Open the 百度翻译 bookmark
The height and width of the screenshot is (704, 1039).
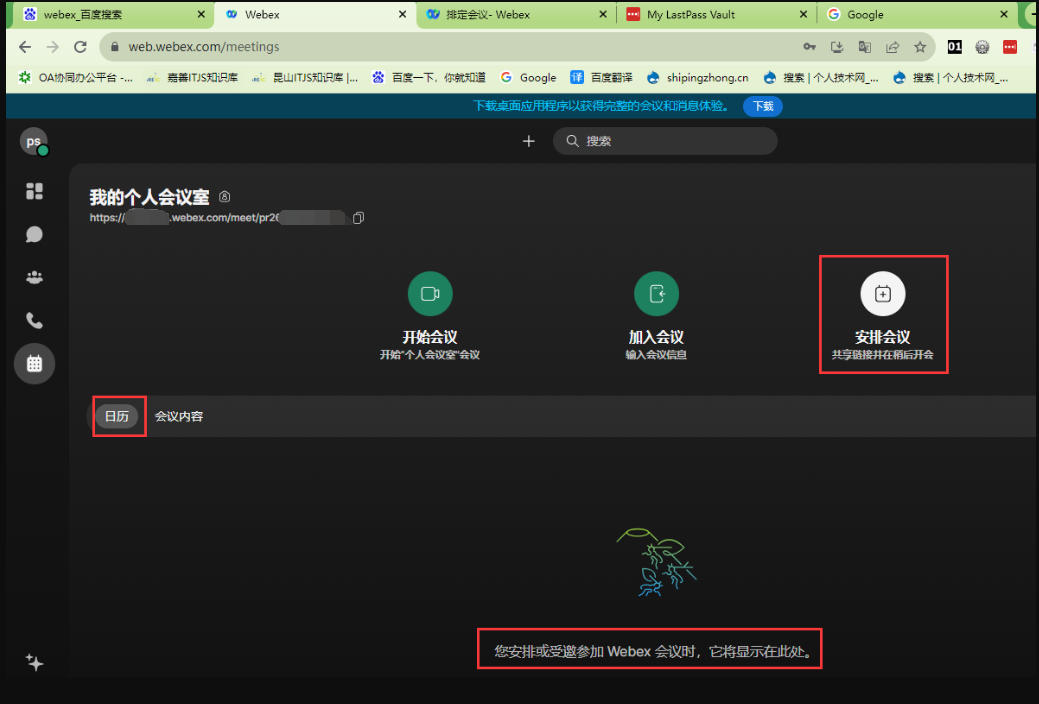point(601,78)
